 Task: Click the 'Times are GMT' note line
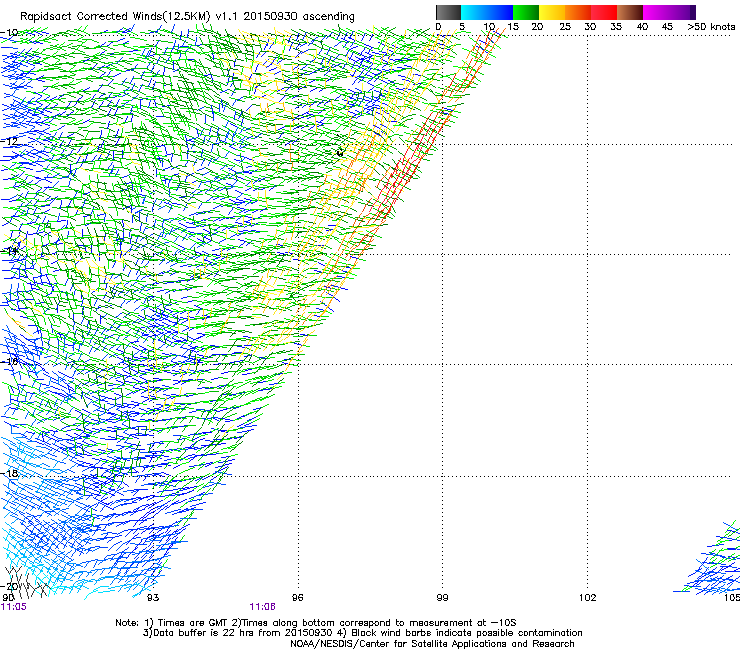315,623
